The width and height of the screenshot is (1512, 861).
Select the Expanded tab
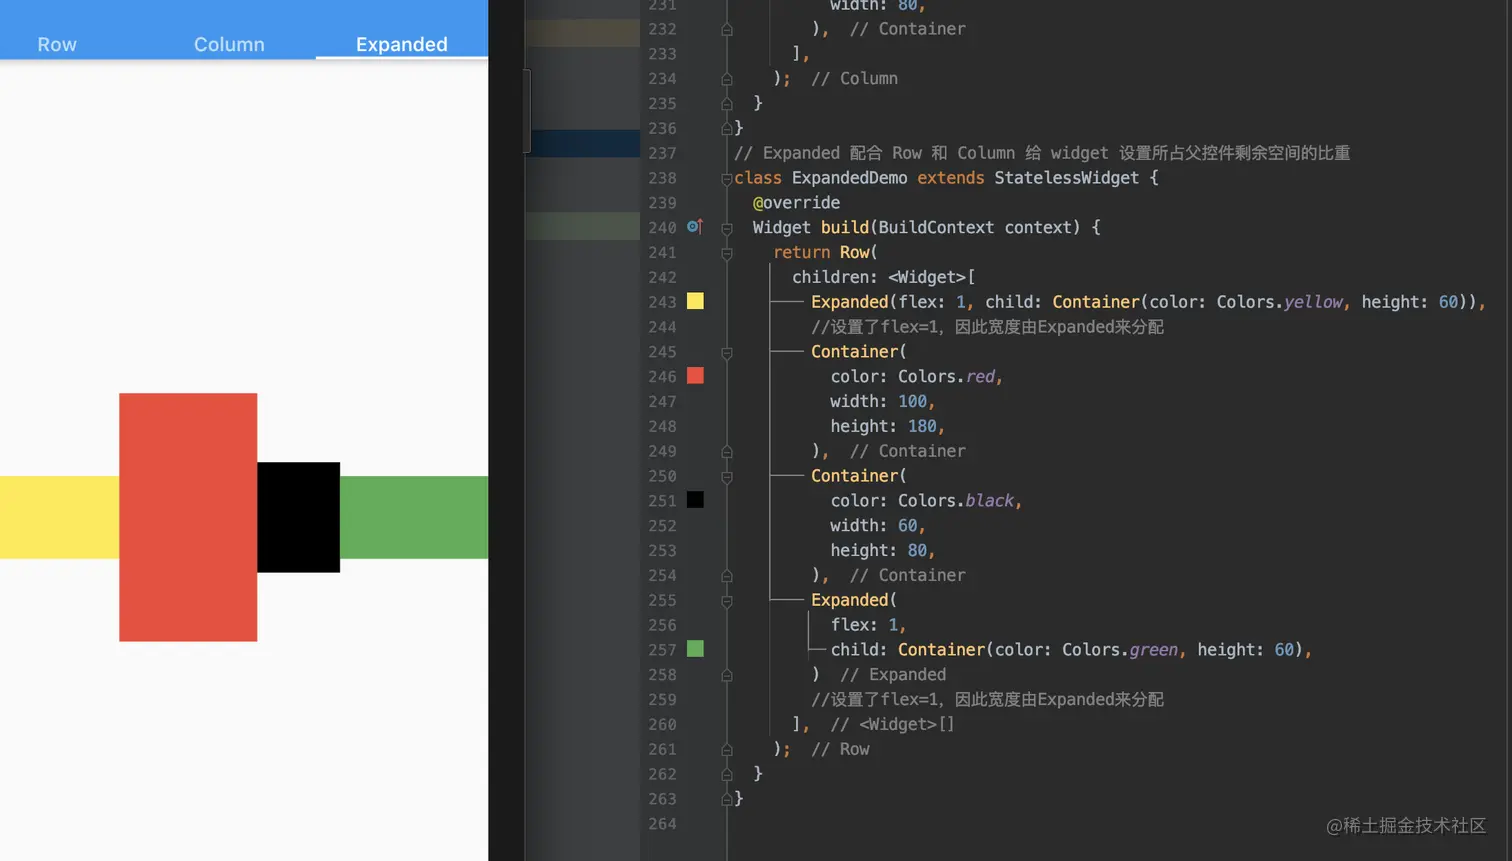401,44
